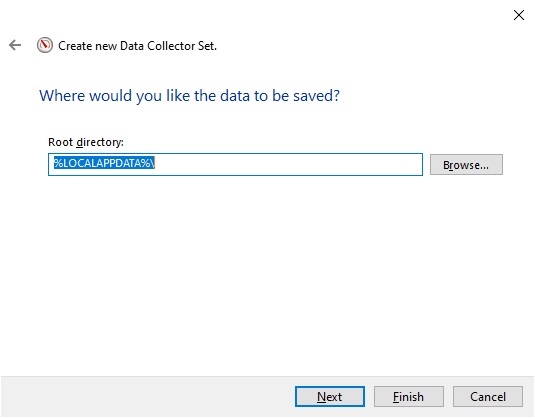This screenshot has height=418, width=535.
Task: Click the "Root directory:" label
Action: pyautogui.click(x=86, y=142)
